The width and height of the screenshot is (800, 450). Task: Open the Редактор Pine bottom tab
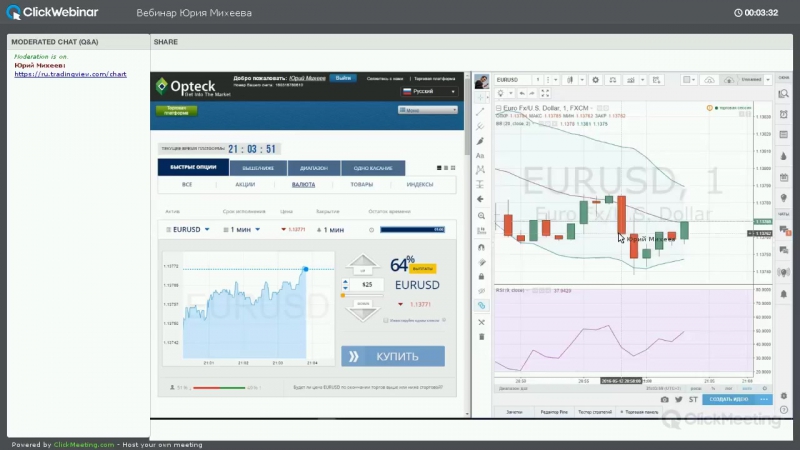coord(554,412)
